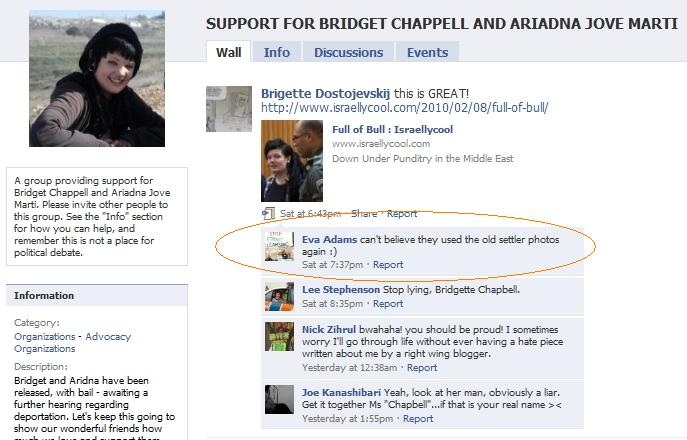Click Lee Stephenson's avatar thumbnail
687x440 pixels.
(x=280, y=296)
